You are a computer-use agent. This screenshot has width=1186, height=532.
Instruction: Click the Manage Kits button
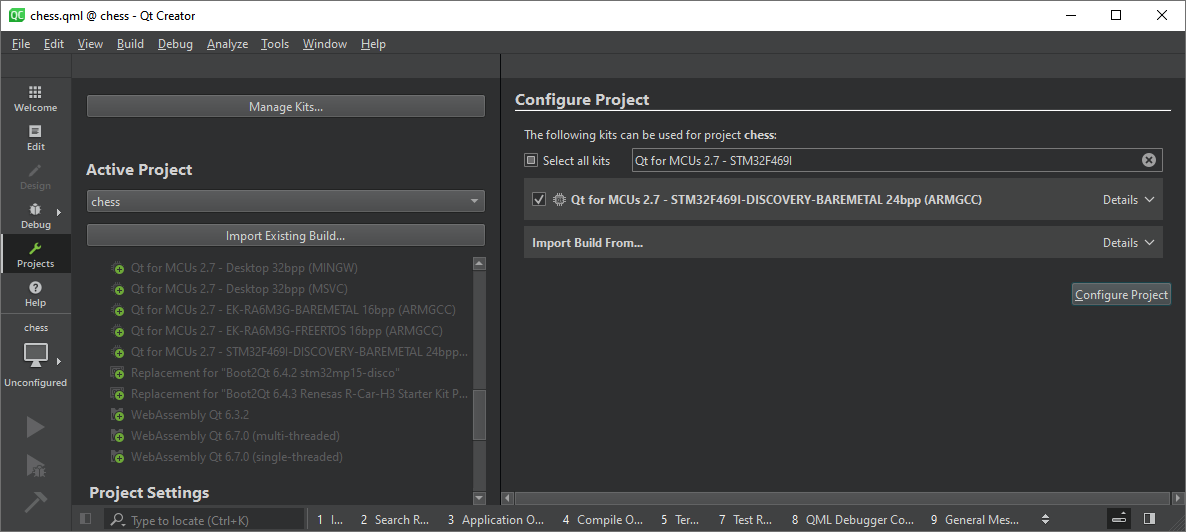click(x=285, y=107)
